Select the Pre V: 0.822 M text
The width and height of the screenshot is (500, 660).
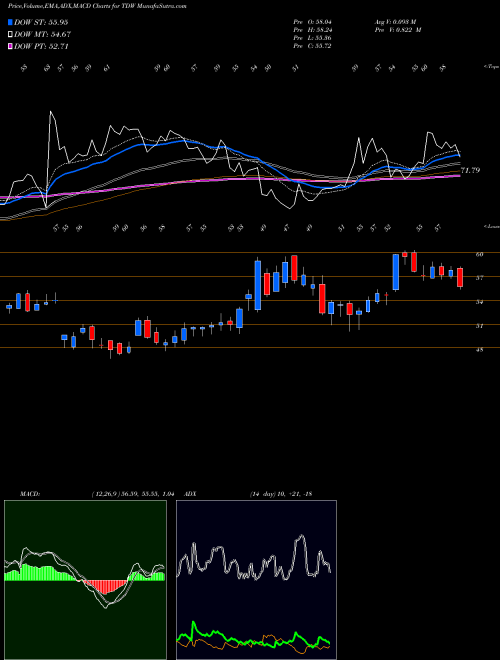click(398, 30)
